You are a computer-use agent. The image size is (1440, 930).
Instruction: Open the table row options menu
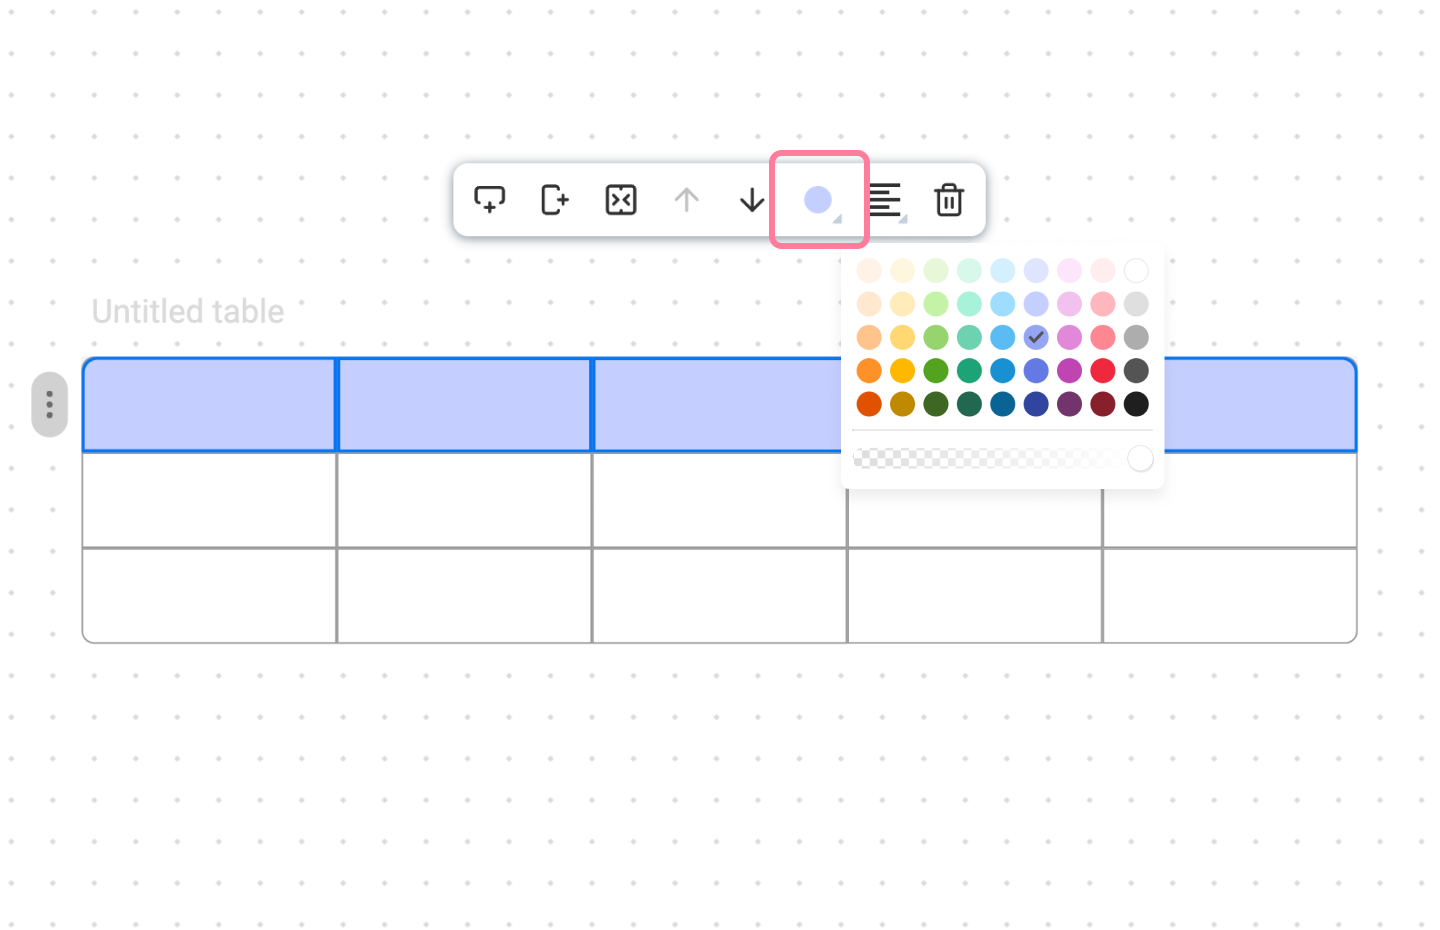pyautogui.click(x=49, y=404)
